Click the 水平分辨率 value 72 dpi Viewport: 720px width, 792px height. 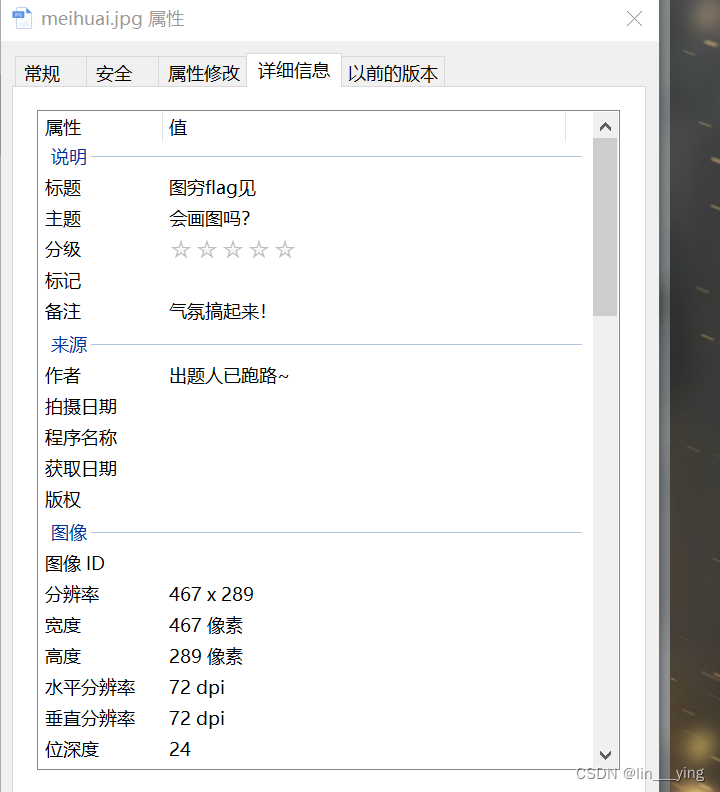(197, 687)
